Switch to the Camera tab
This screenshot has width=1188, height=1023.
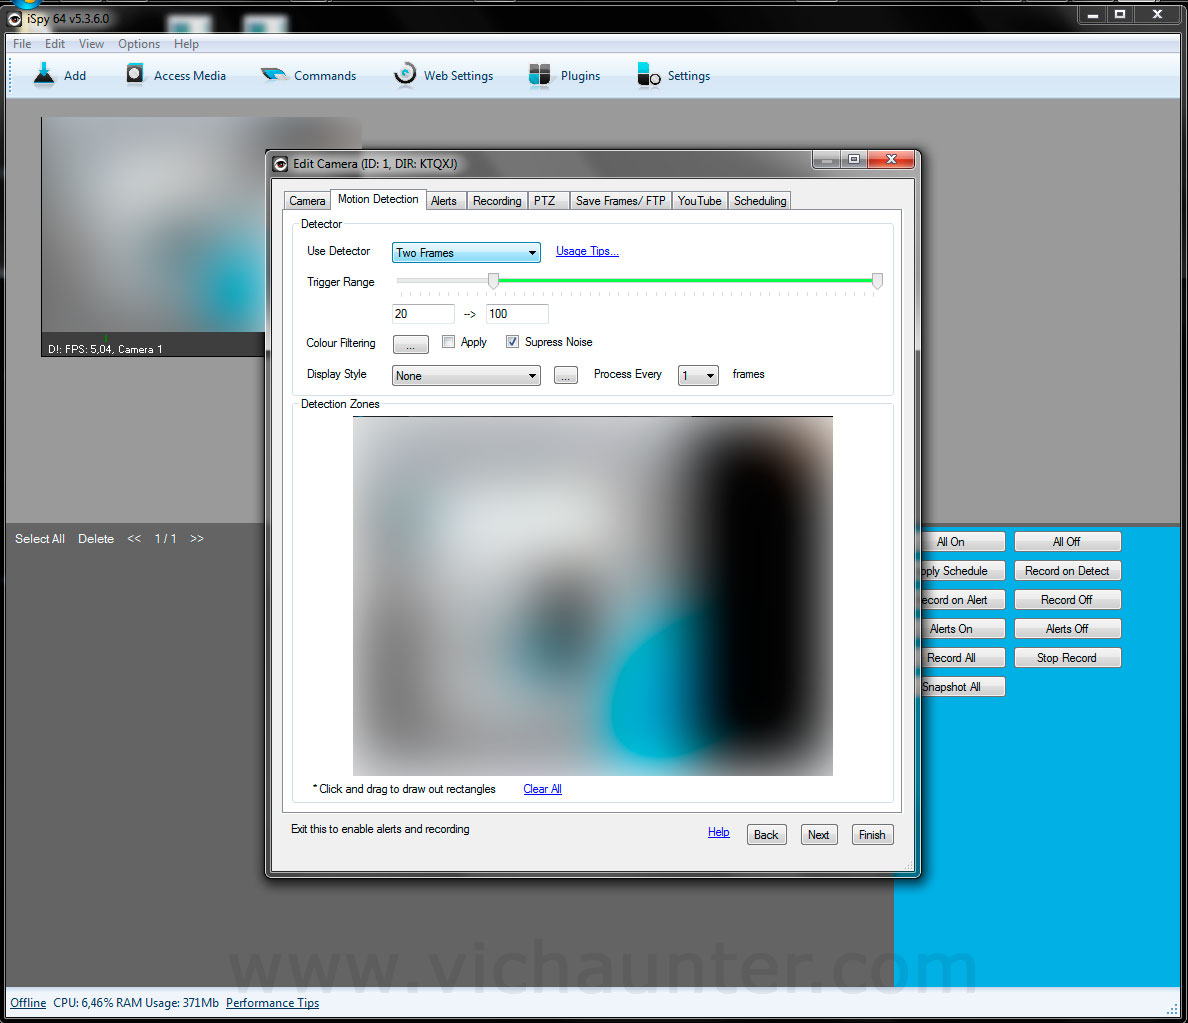pyautogui.click(x=307, y=201)
